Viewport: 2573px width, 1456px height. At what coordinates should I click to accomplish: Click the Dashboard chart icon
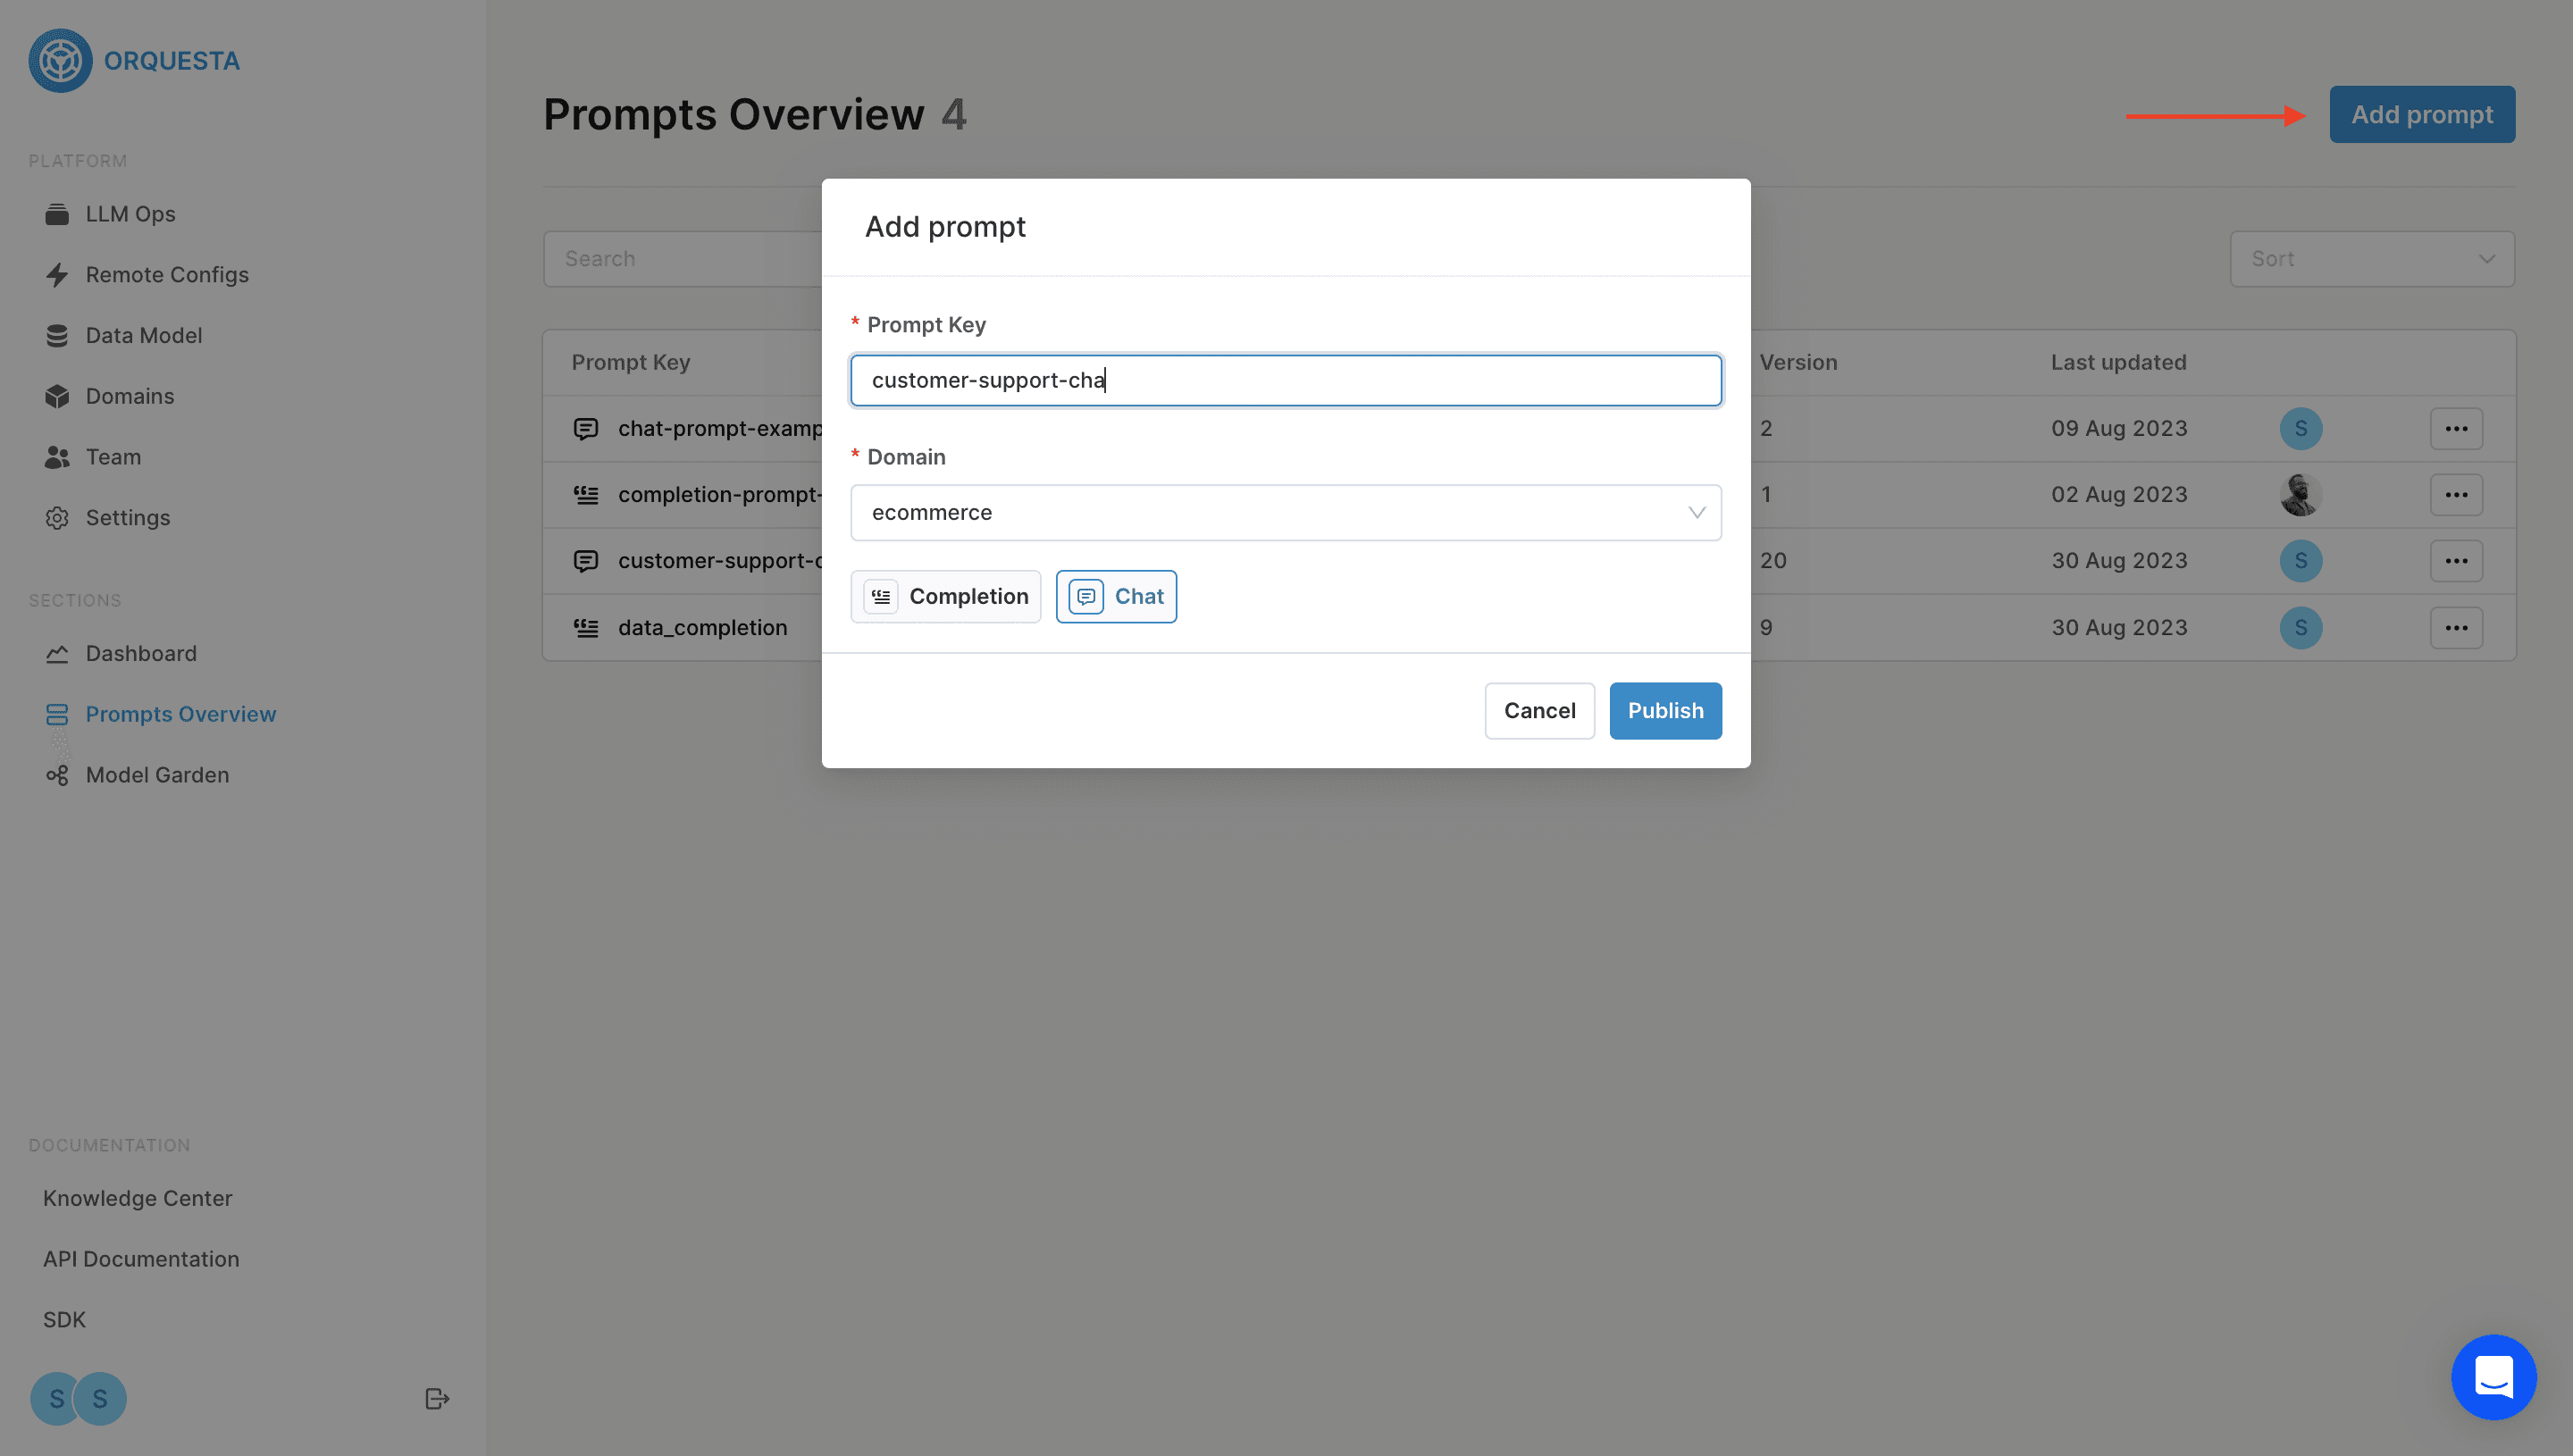click(x=57, y=654)
